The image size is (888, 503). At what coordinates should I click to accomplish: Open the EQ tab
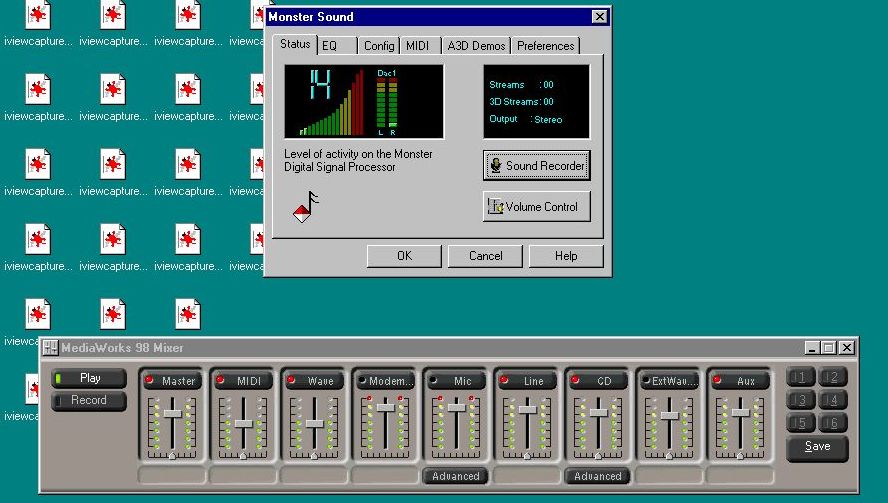(337, 46)
